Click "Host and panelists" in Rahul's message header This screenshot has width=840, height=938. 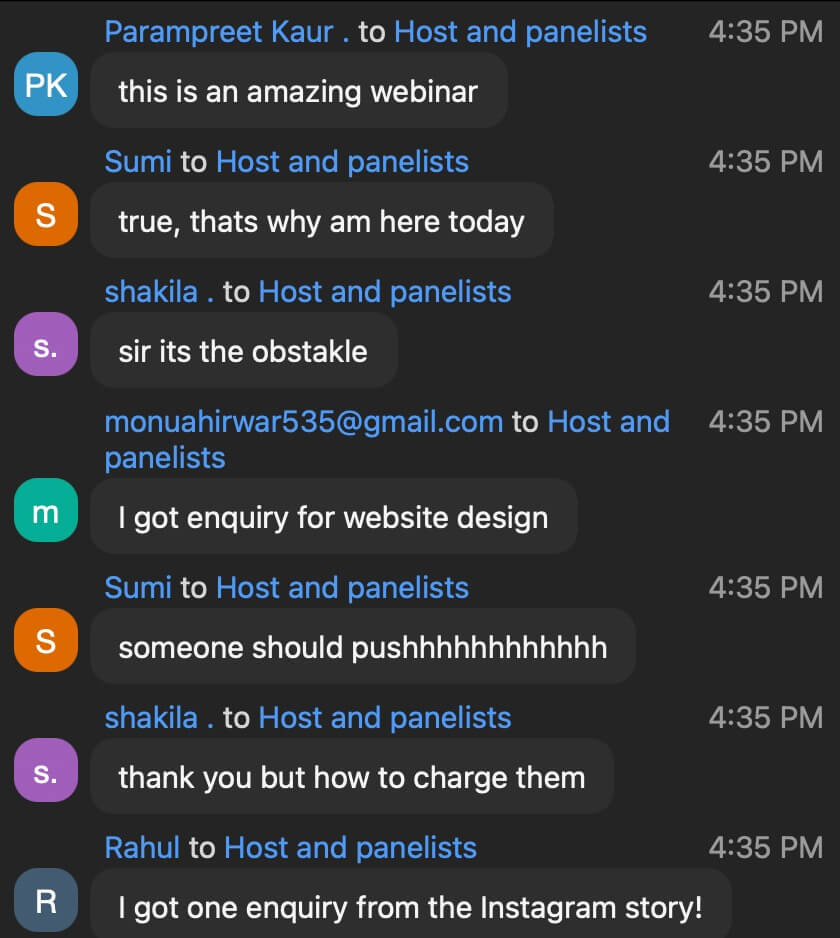point(350,848)
